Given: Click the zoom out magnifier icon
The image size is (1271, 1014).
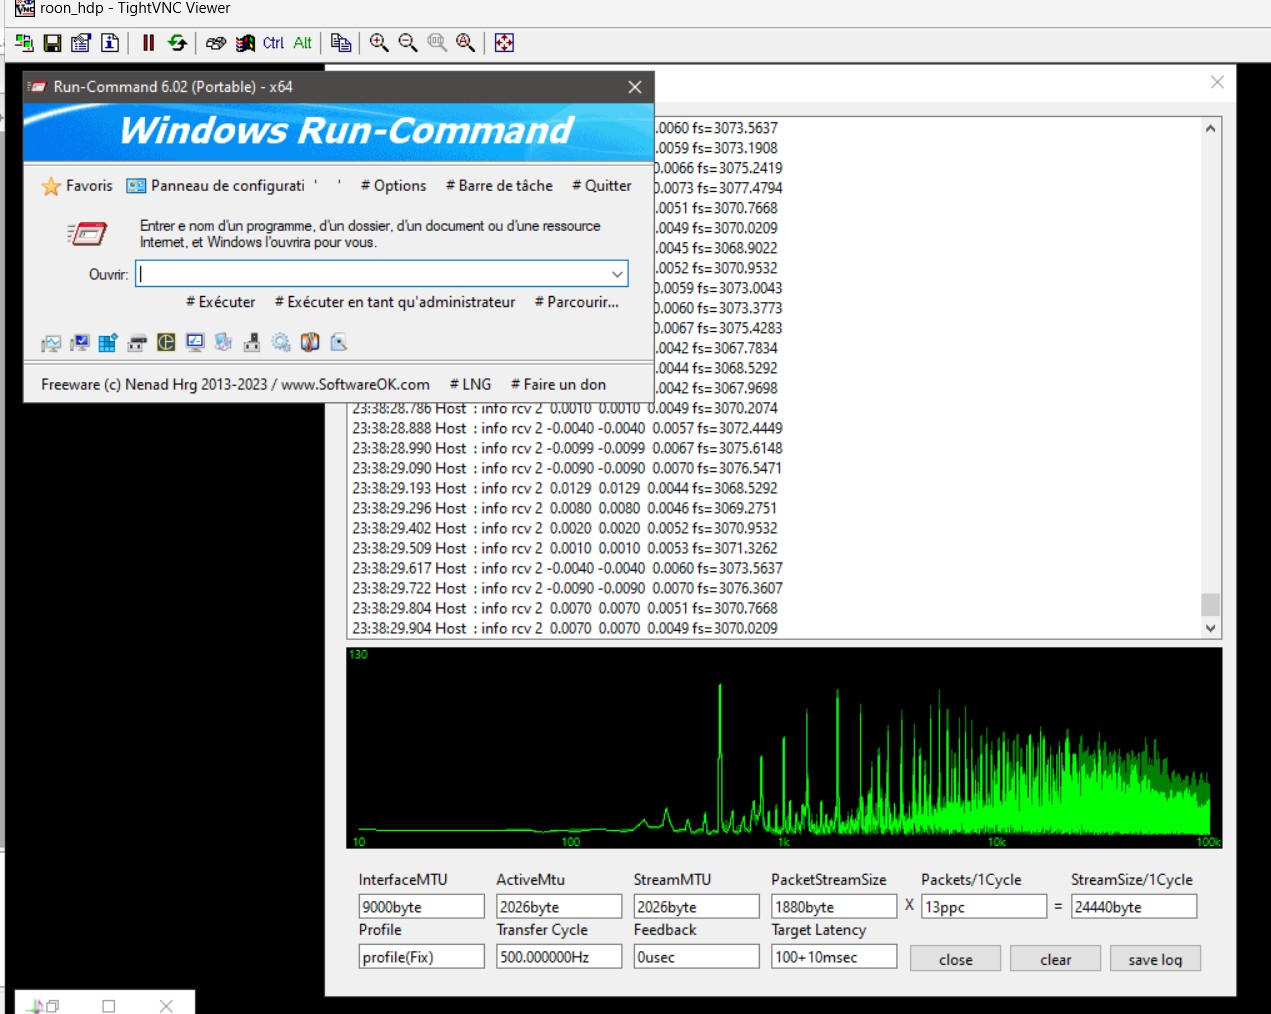Looking at the screenshot, I should [x=408, y=43].
